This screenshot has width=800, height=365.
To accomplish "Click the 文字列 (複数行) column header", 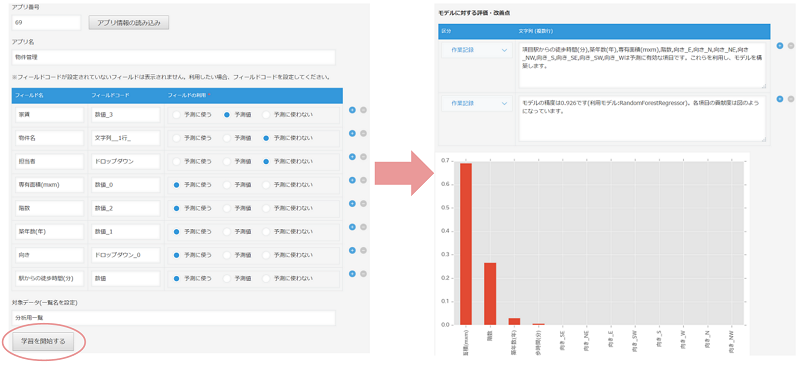I will pos(536,31).
